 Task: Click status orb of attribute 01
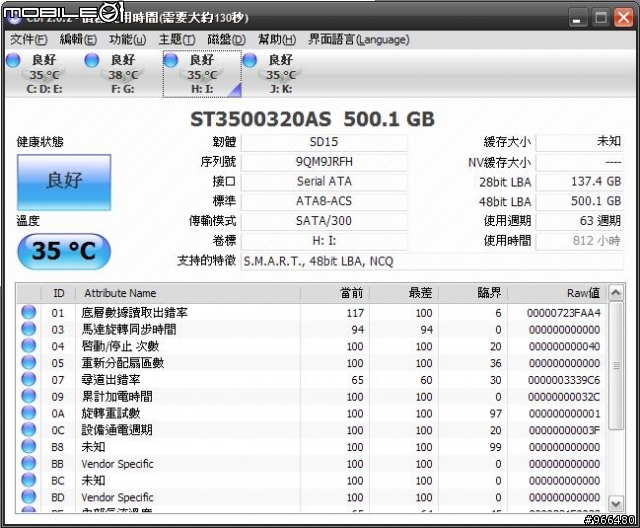coord(29,313)
